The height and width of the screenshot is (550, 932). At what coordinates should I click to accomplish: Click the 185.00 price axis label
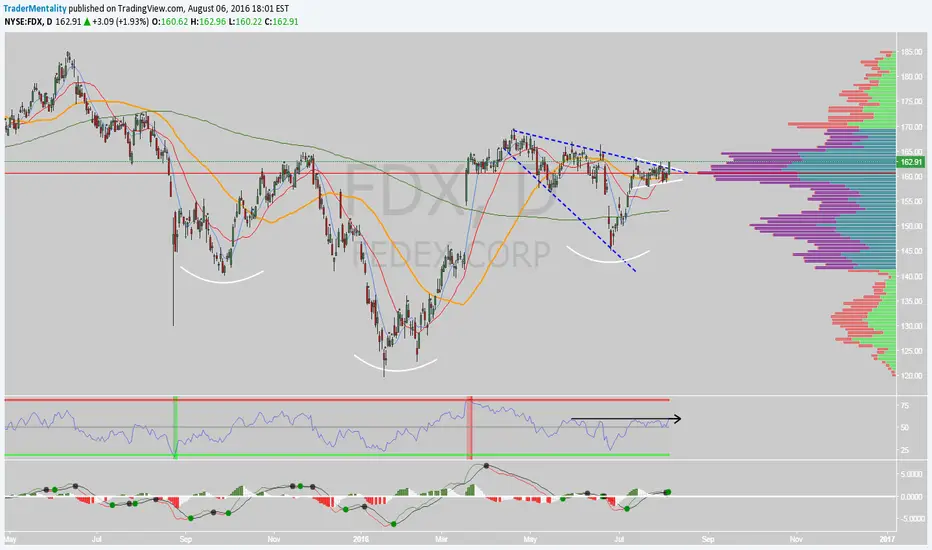pos(911,52)
